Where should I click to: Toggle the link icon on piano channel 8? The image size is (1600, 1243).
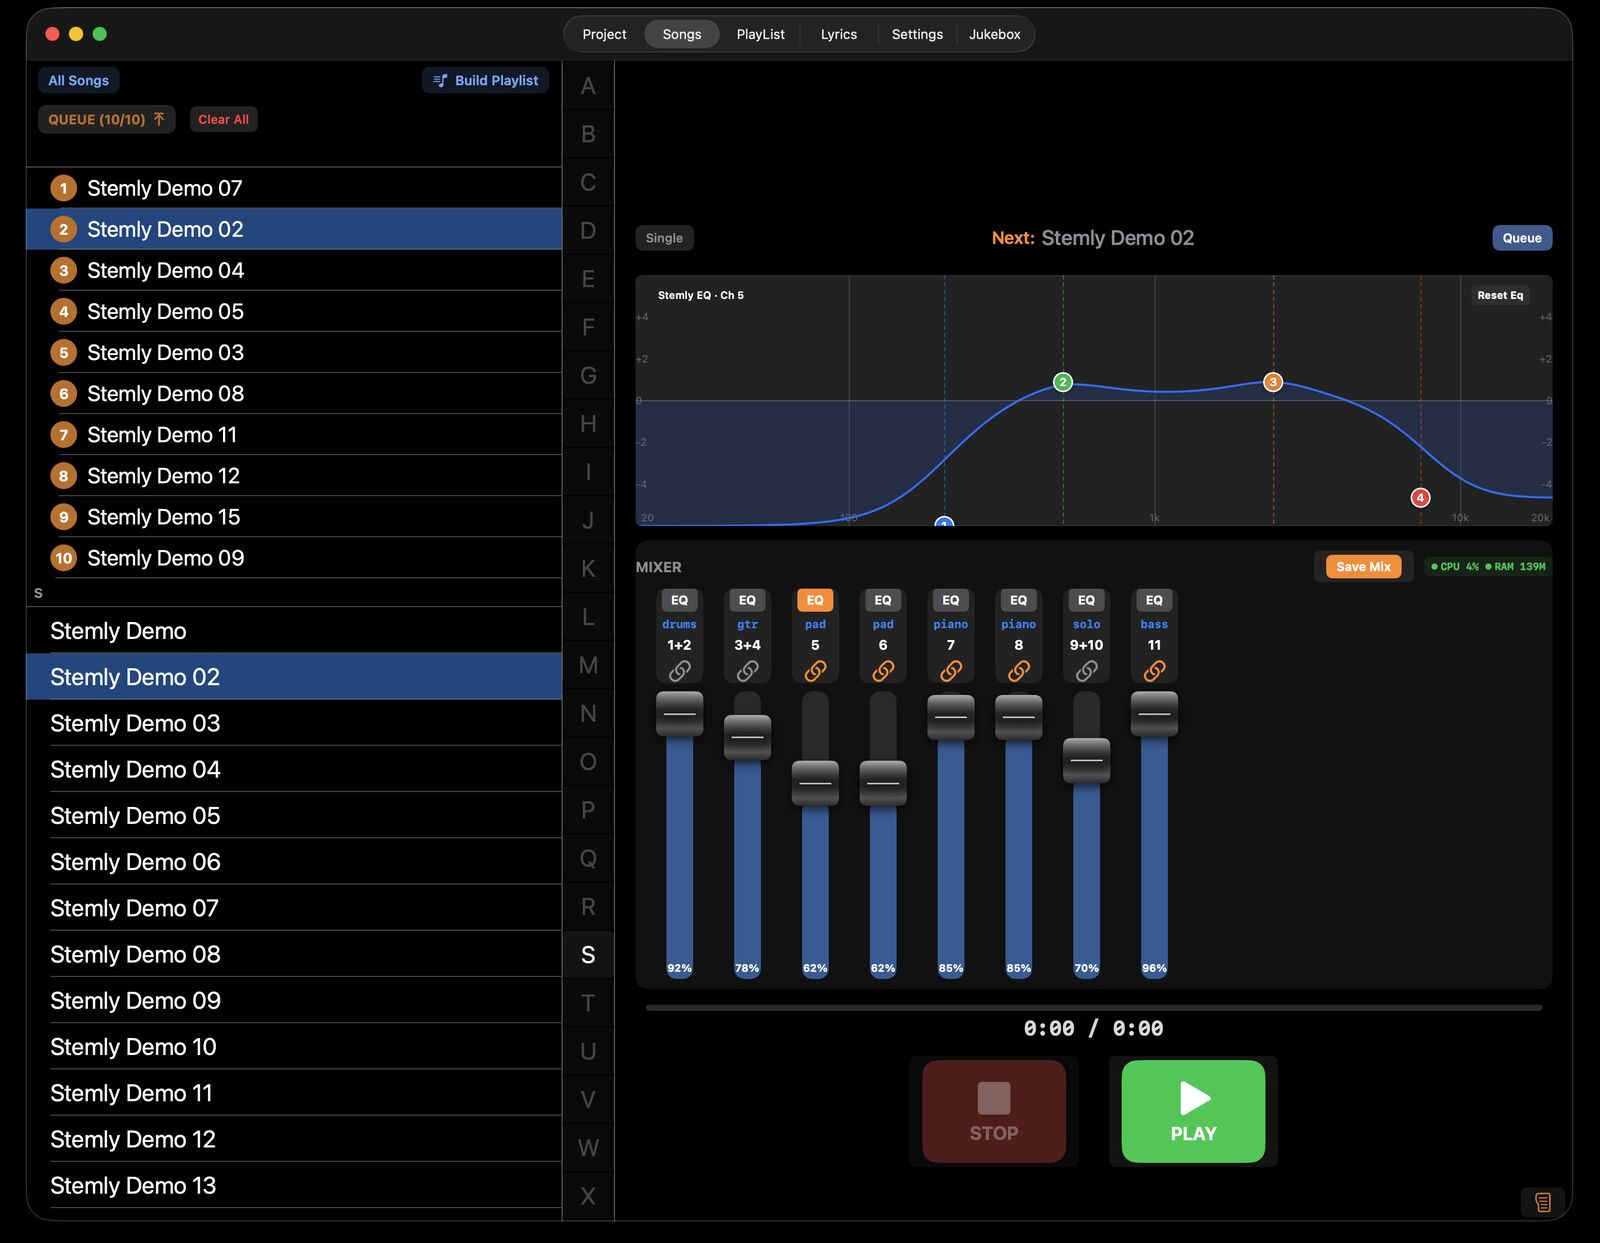pos(1018,671)
